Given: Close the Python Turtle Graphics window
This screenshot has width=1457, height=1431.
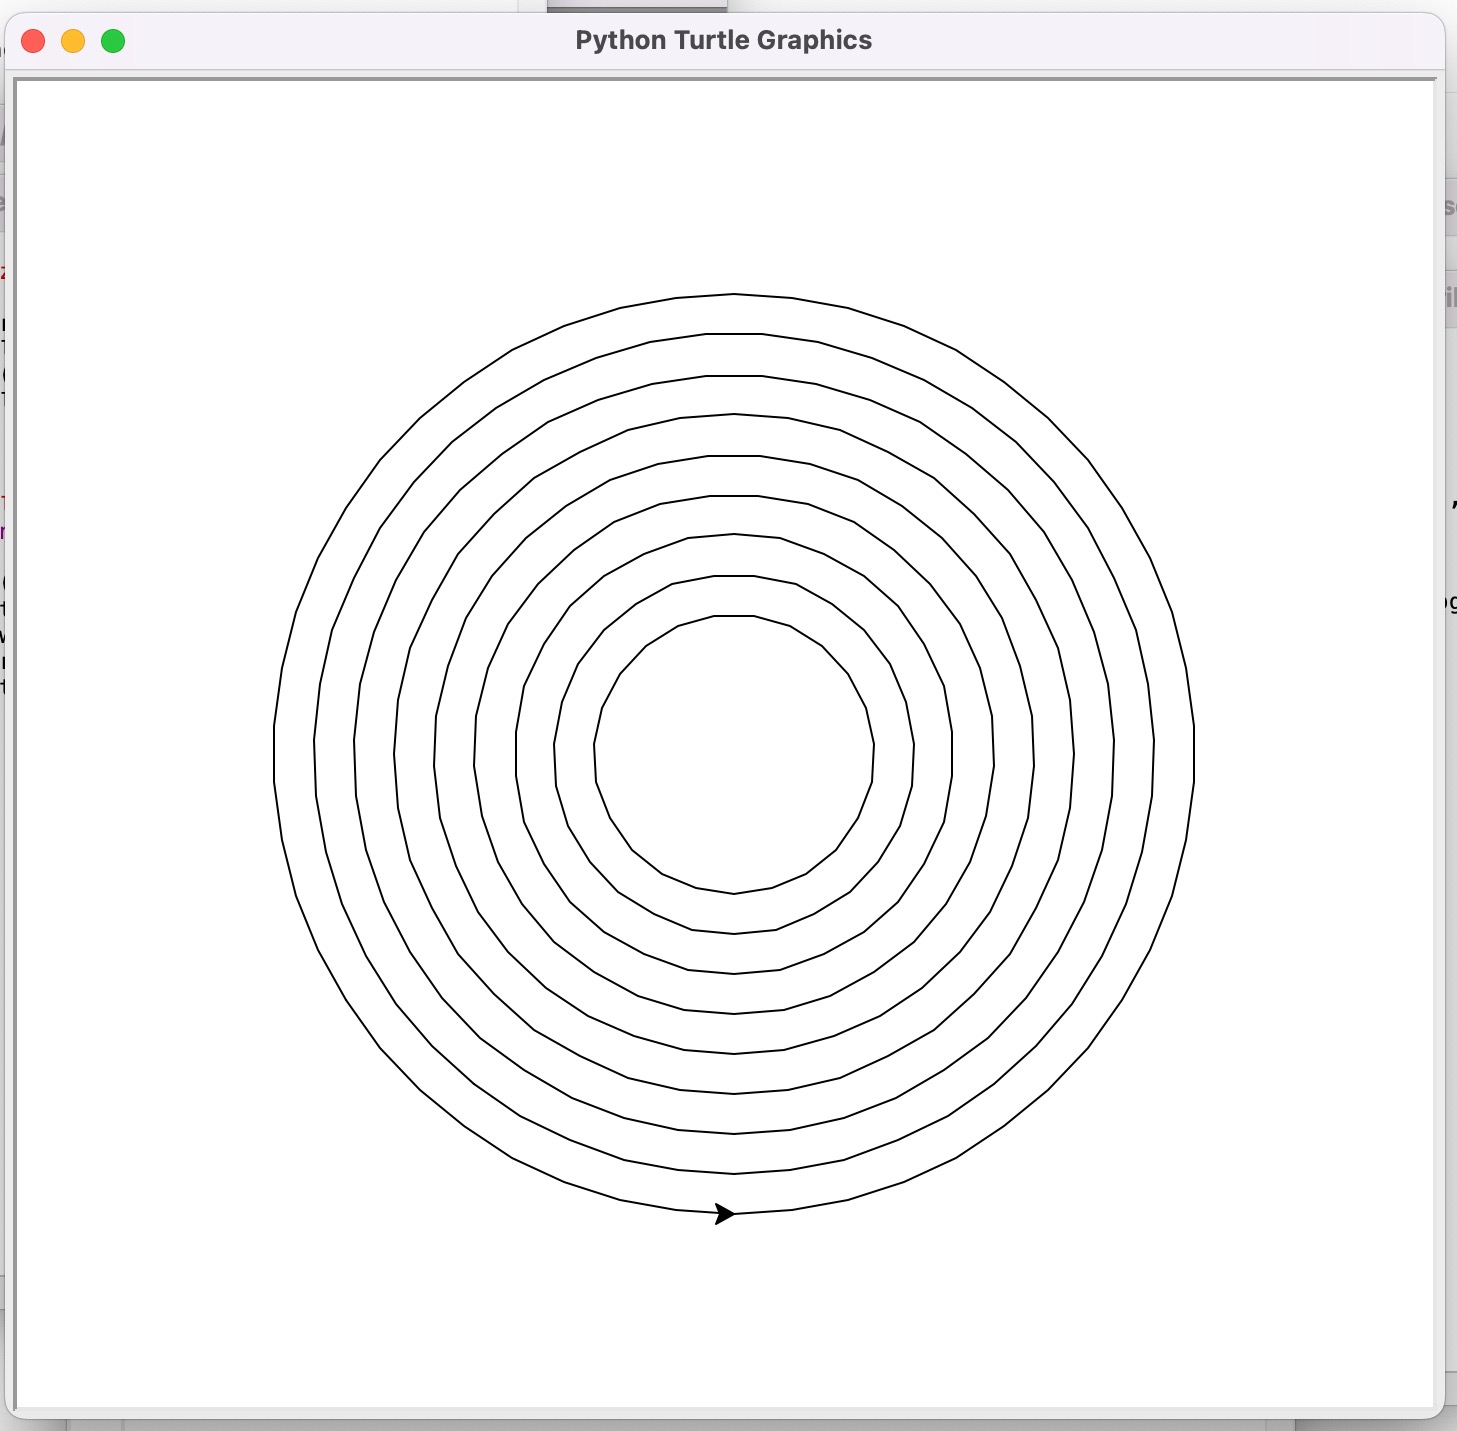Looking at the screenshot, I should (33, 41).
